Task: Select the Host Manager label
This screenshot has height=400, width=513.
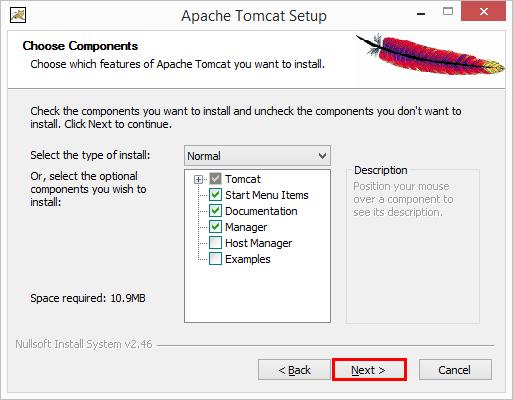Action: tap(259, 243)
